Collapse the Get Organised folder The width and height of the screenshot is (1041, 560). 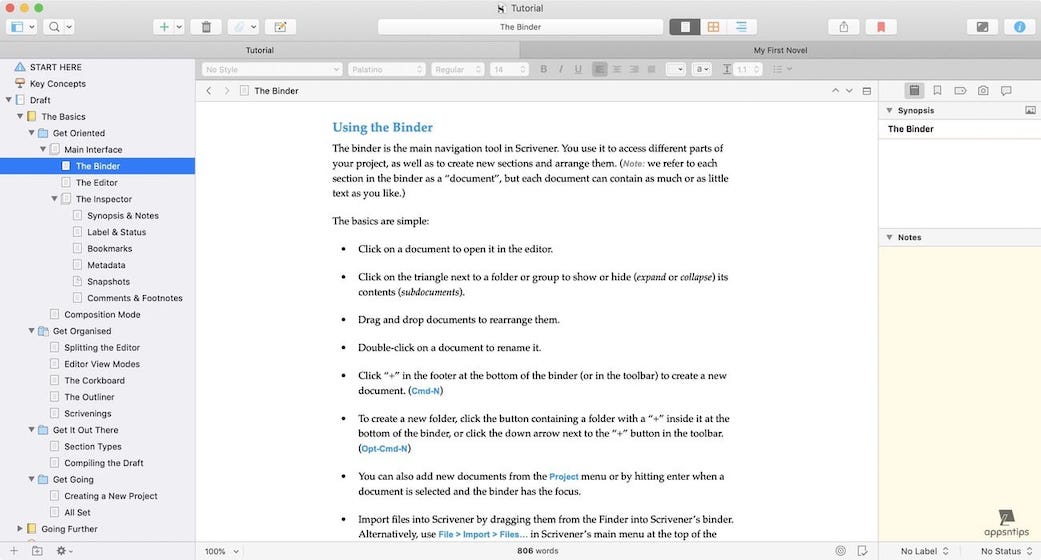(32, 331)
